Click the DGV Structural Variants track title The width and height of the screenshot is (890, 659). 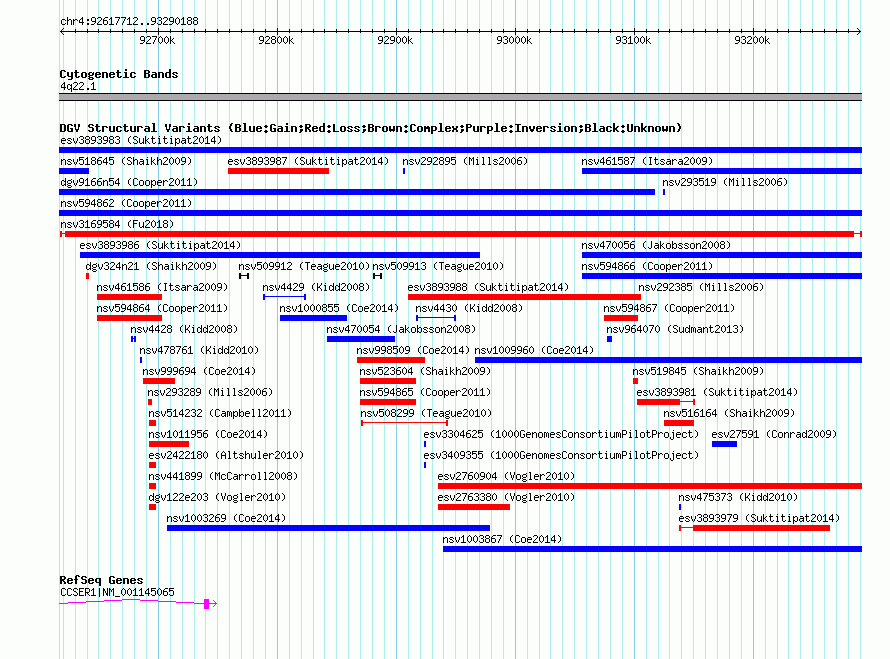coord(371,128)
